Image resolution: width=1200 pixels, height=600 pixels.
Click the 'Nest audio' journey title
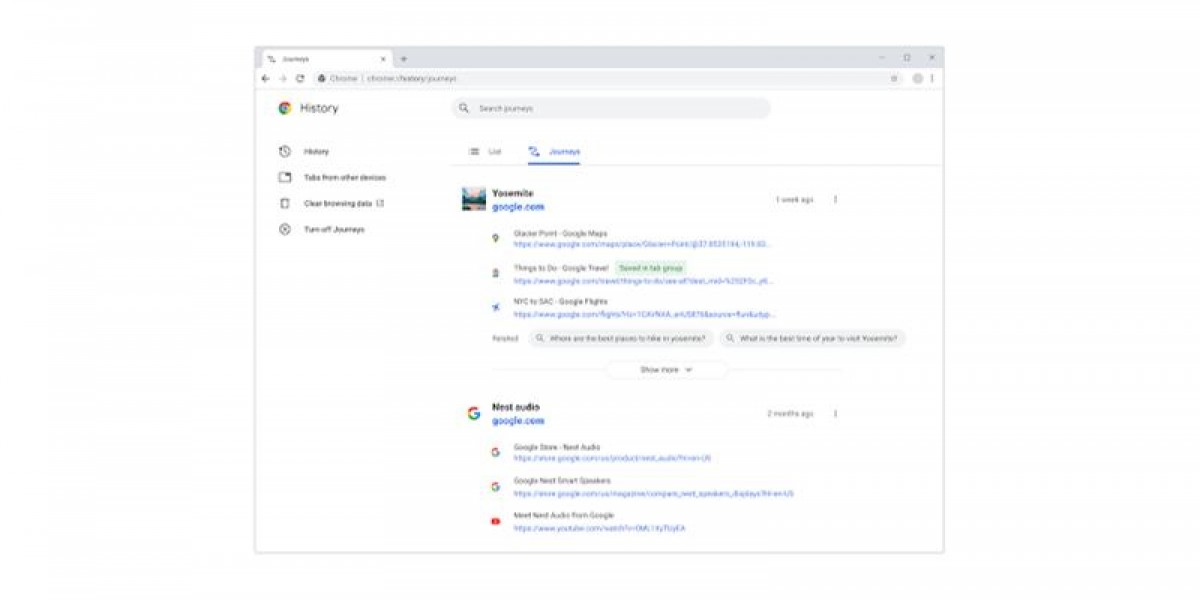(x=516, y=407)
